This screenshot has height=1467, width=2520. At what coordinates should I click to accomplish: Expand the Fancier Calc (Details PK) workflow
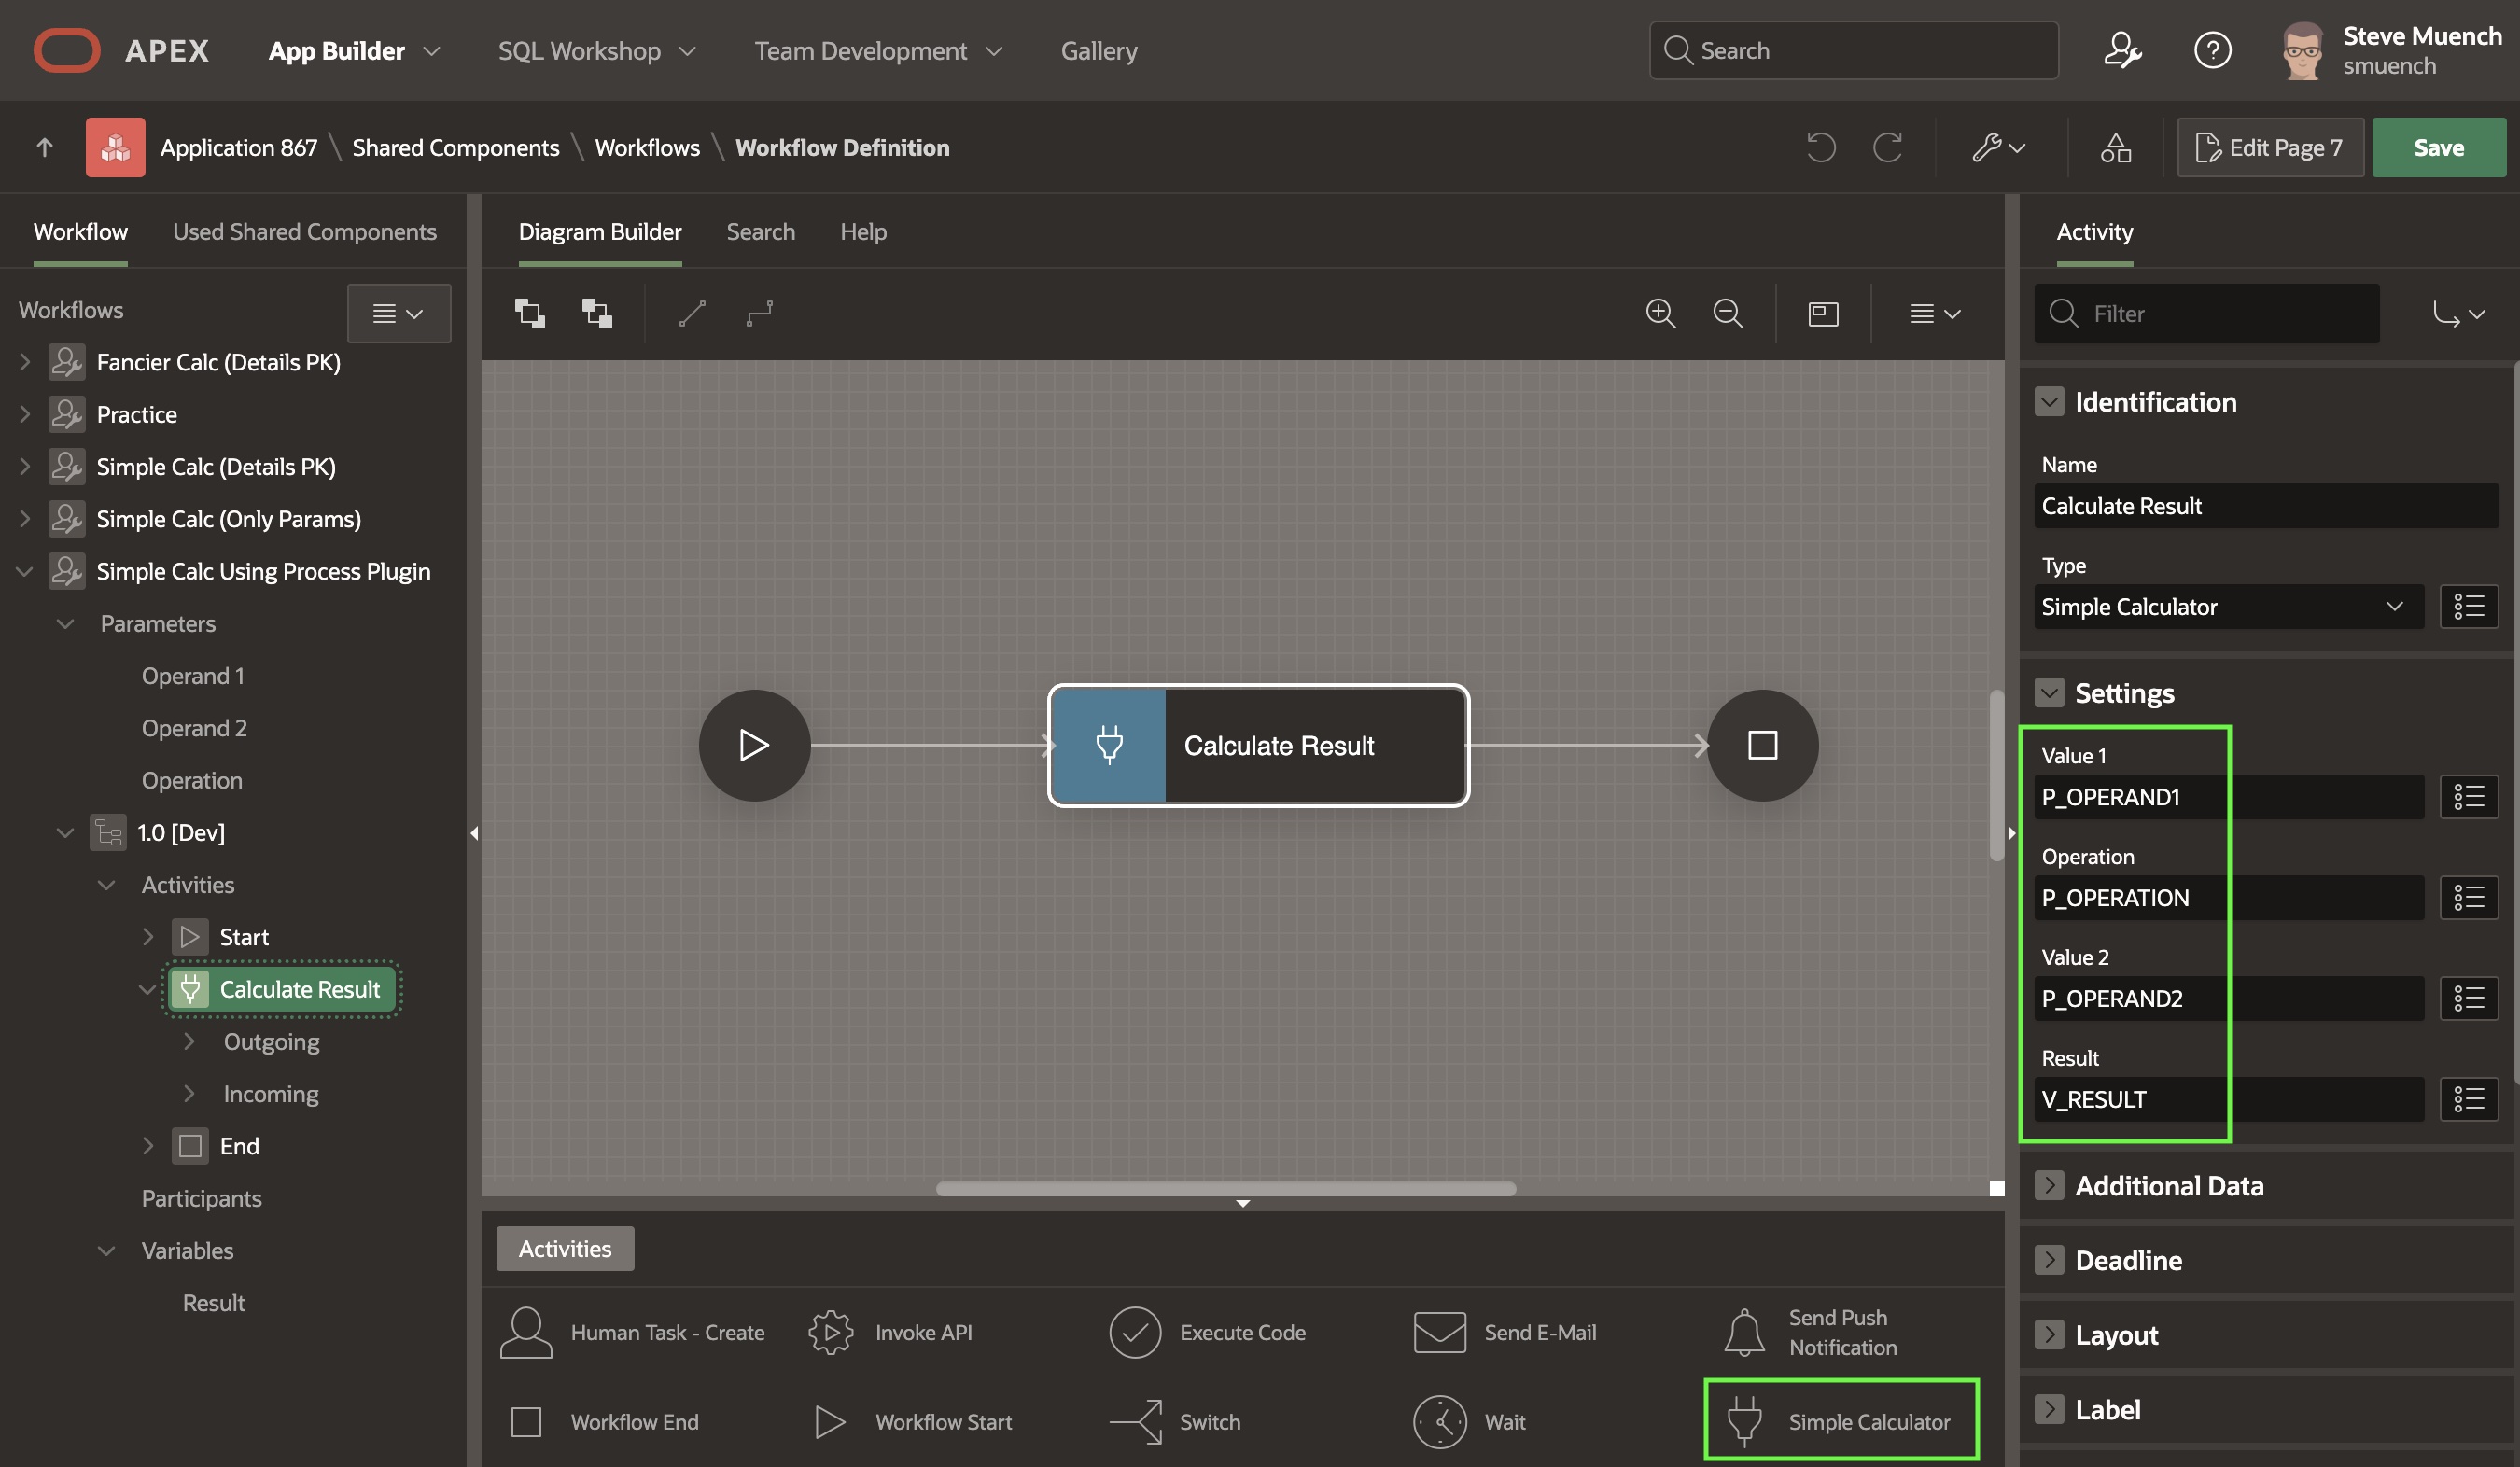click(x=25, y=362)
